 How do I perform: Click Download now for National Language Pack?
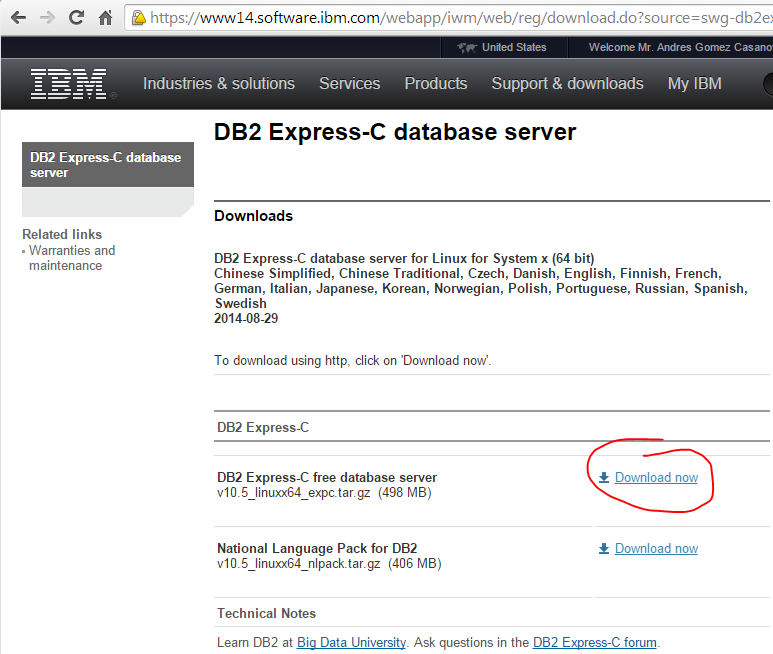pos(656,549)
